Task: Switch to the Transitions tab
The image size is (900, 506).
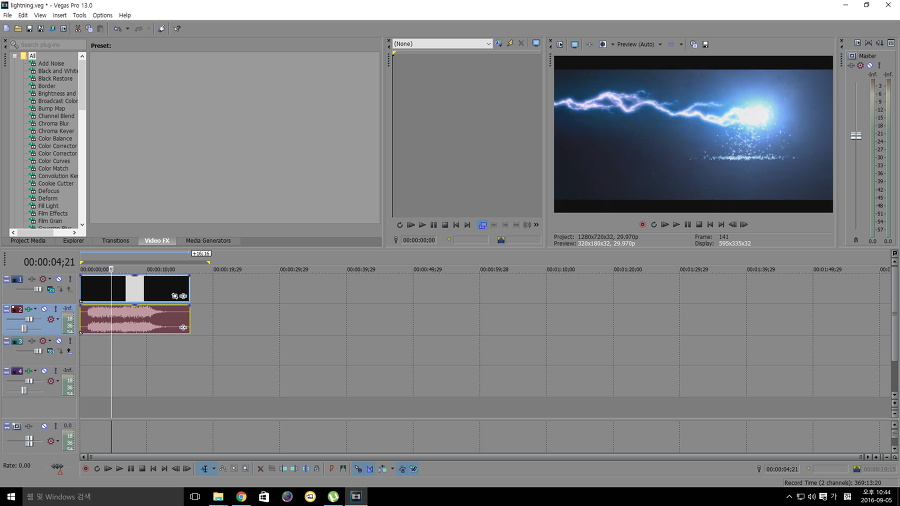Action: tap(115, 240)
